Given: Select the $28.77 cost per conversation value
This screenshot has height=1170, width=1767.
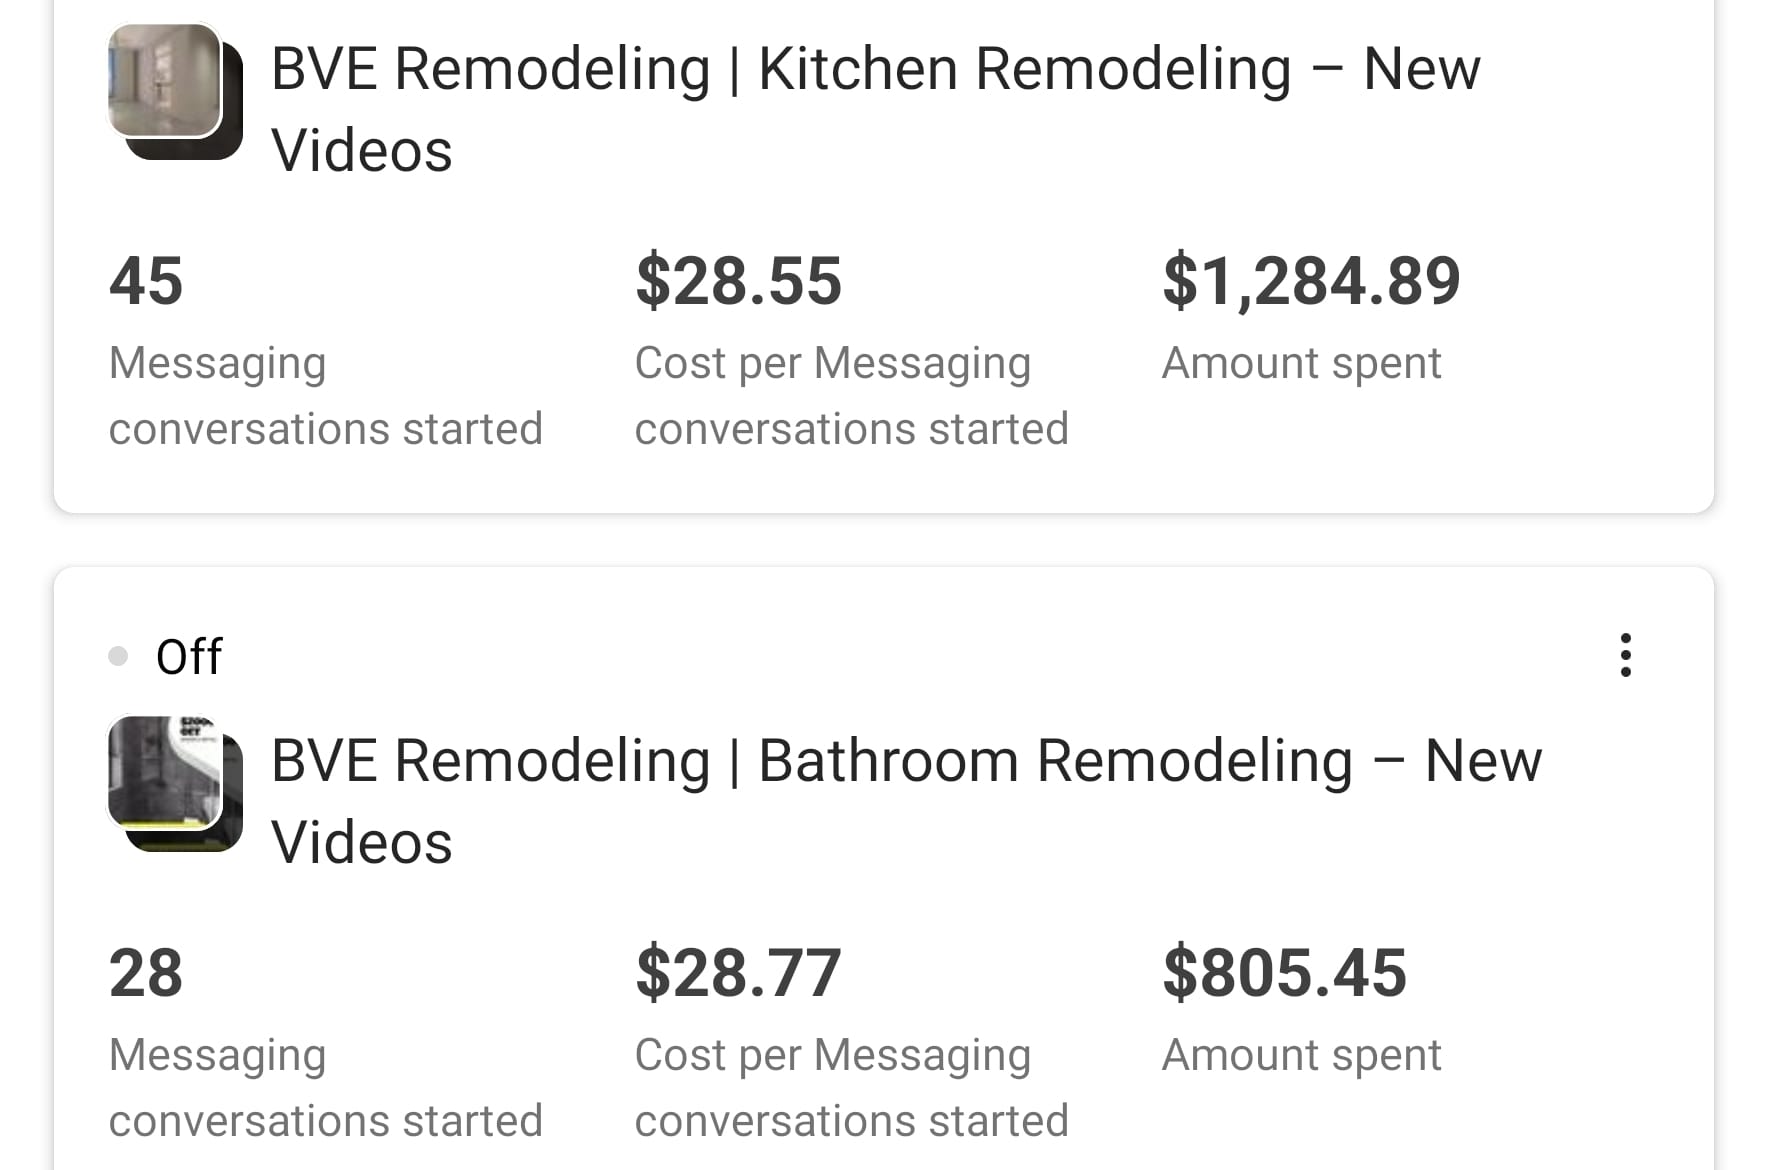Looking at the screenshot, I should tap(738, 973).
